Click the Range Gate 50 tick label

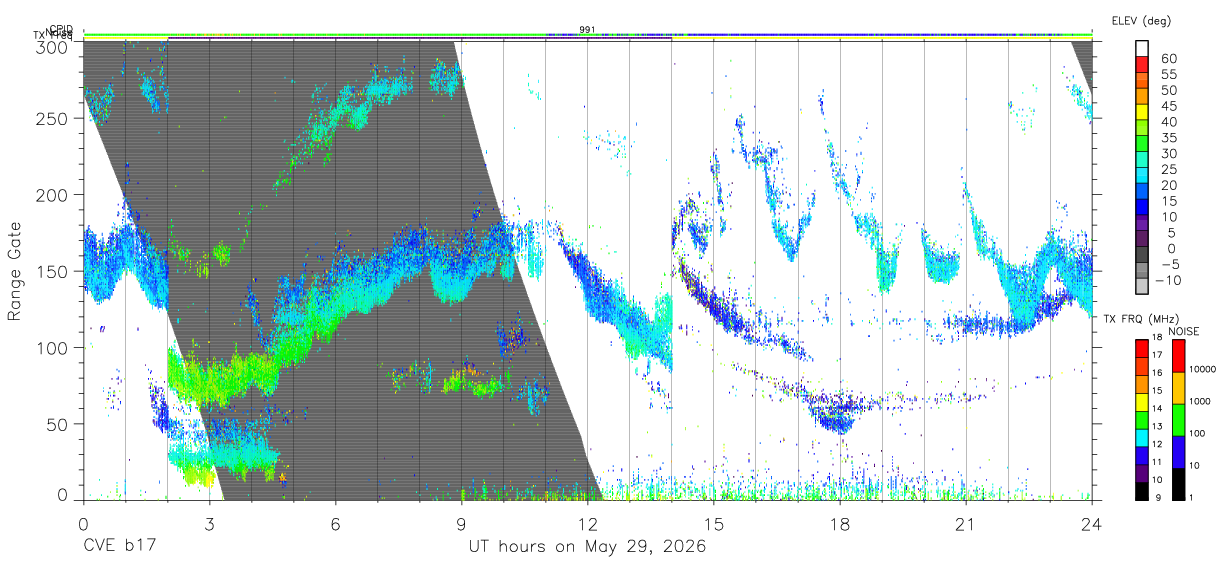tap(59, 424)
